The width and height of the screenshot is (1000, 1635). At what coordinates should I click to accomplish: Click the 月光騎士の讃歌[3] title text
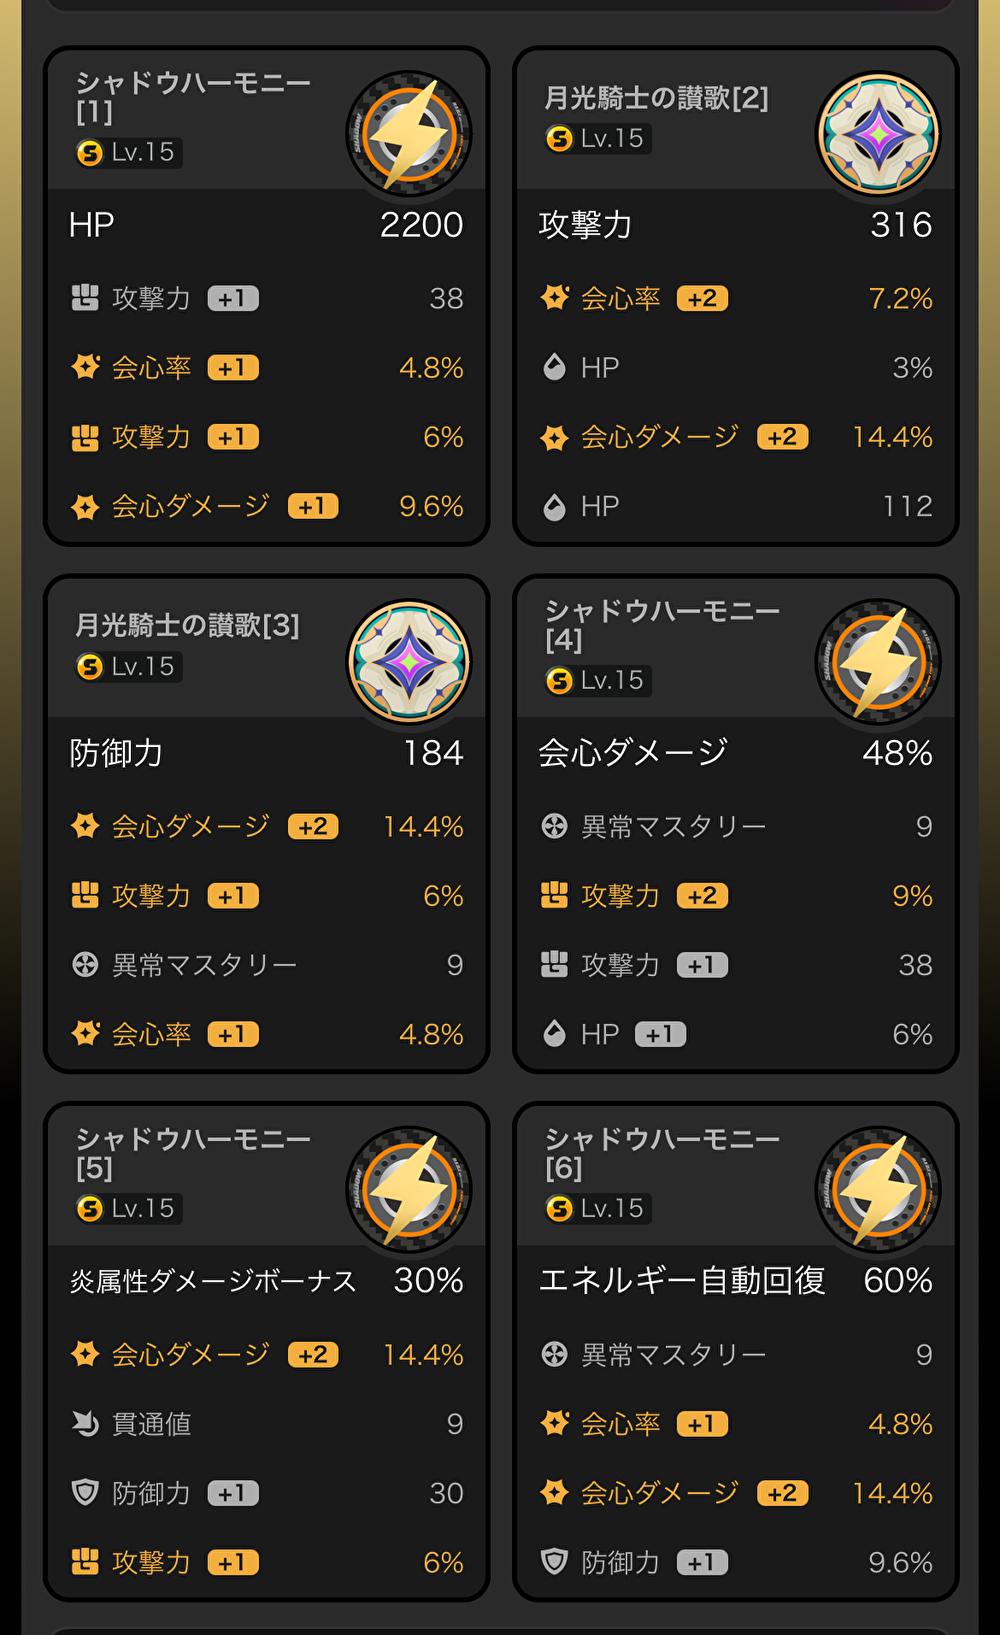point(187,625)
